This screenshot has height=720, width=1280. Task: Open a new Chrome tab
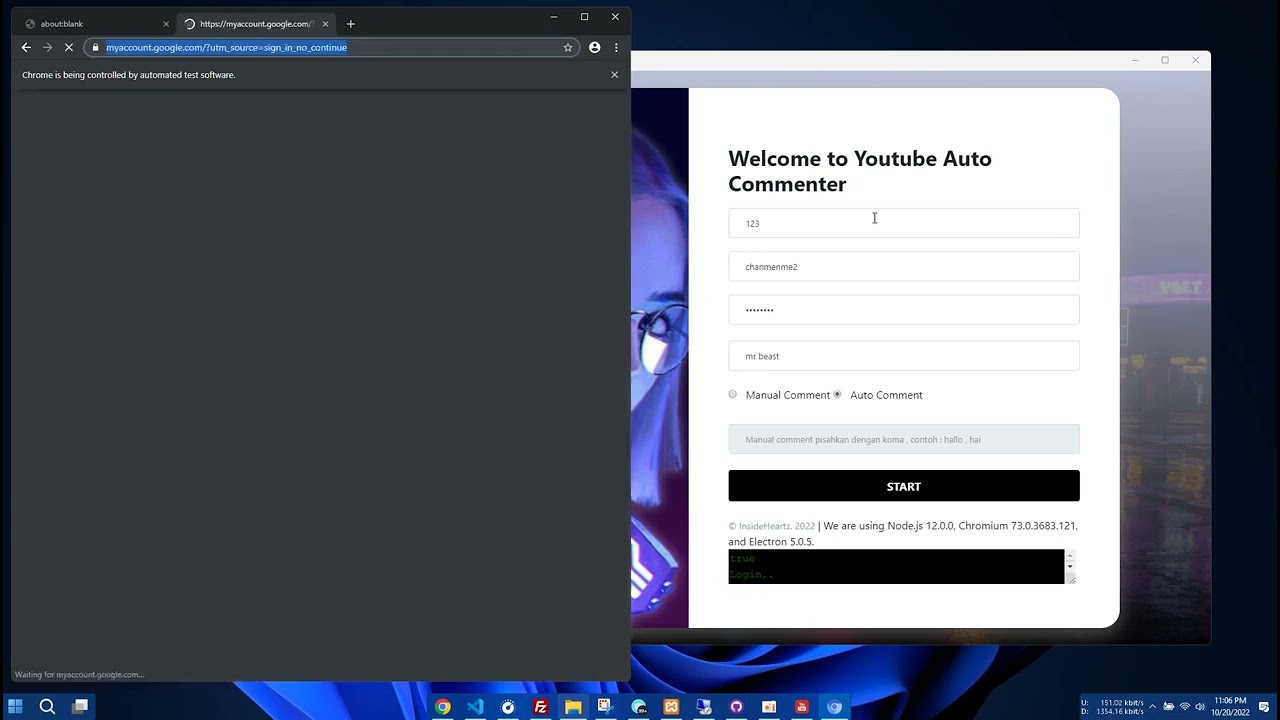[x=350, y=24]
